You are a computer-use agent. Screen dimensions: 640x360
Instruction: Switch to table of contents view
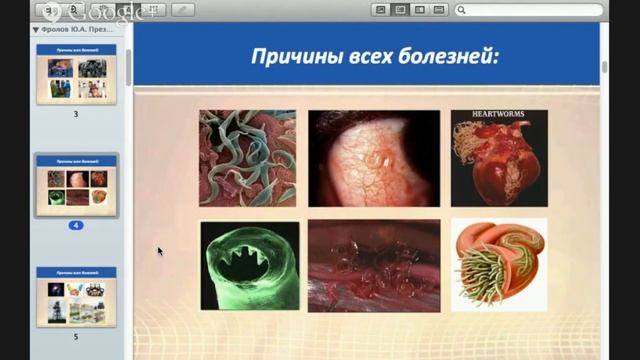click(420, 10)
